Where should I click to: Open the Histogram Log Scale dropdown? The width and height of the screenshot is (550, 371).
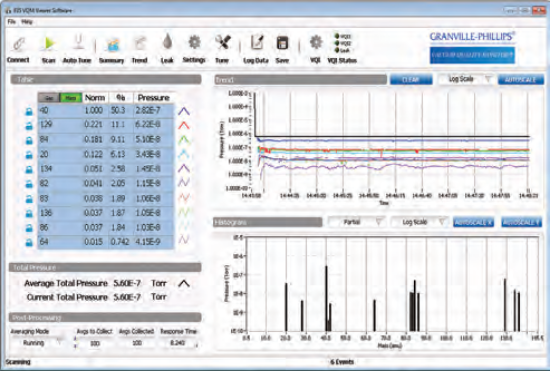tap(420, 222)
